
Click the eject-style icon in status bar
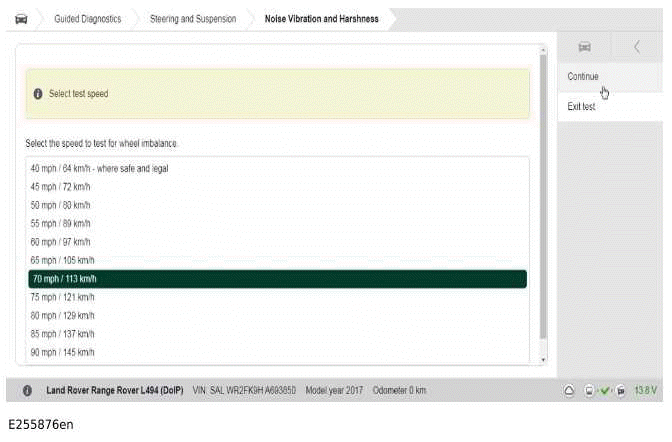(568, 390)
